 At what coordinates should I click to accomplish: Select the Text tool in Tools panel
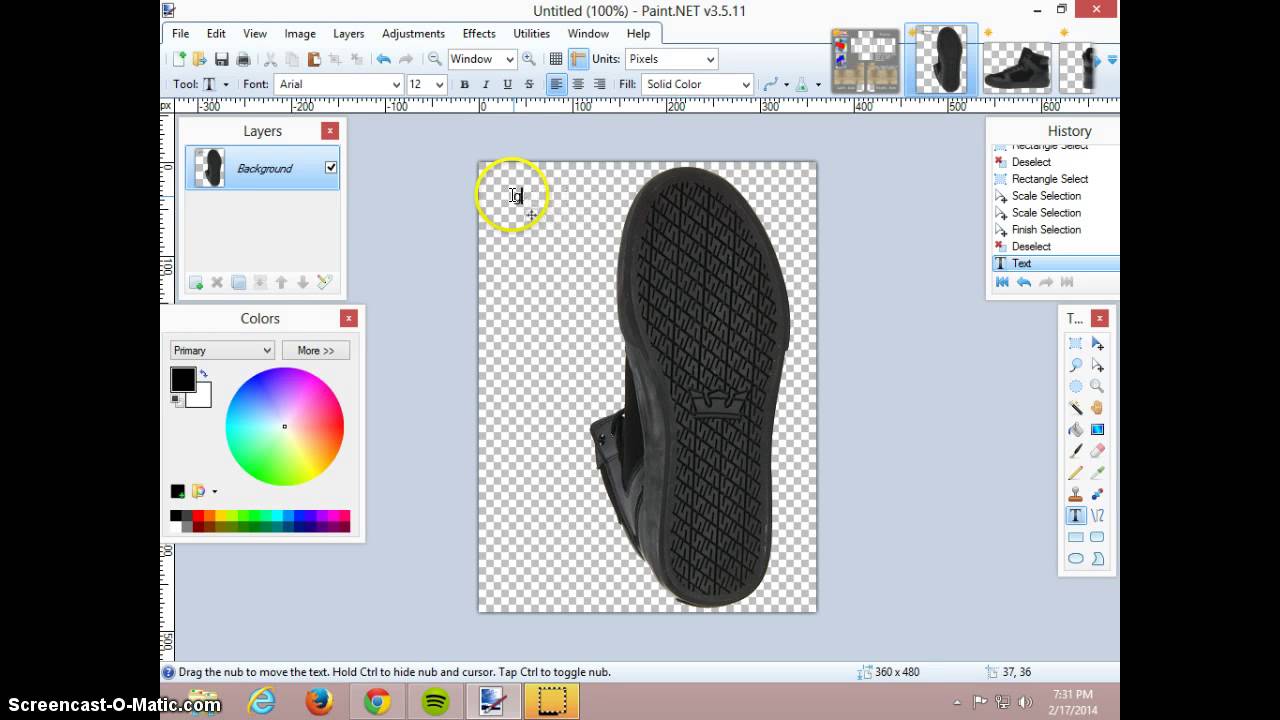tap(1076, 516)
